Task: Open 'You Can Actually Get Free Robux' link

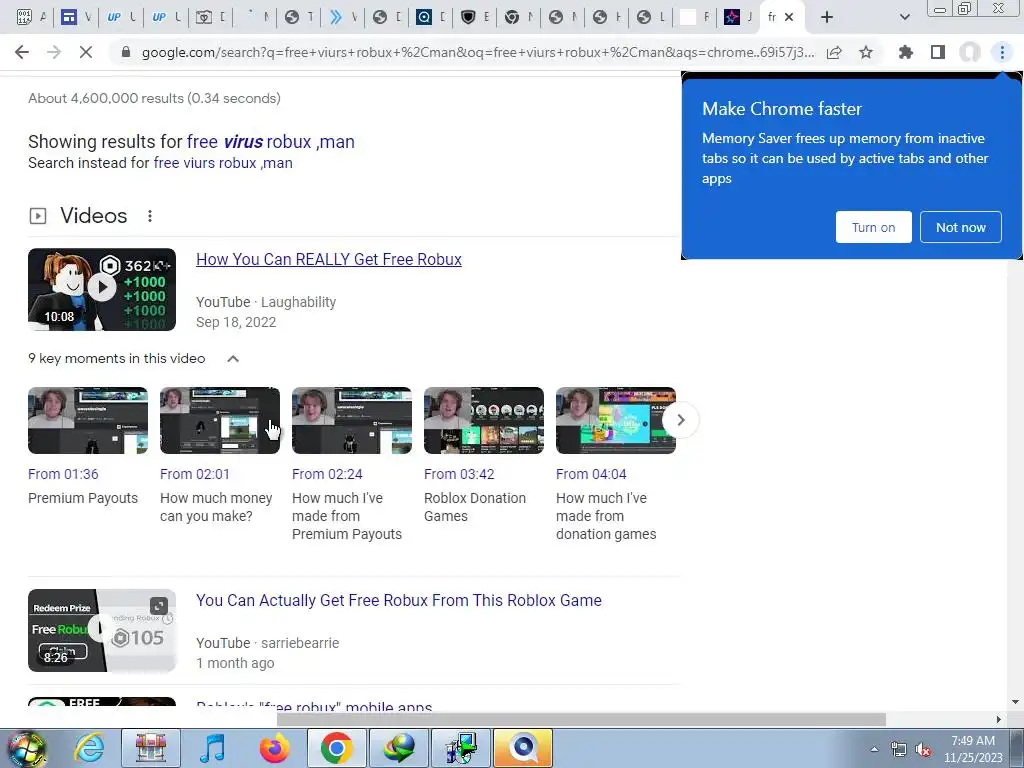Action: tap(399, 600)
